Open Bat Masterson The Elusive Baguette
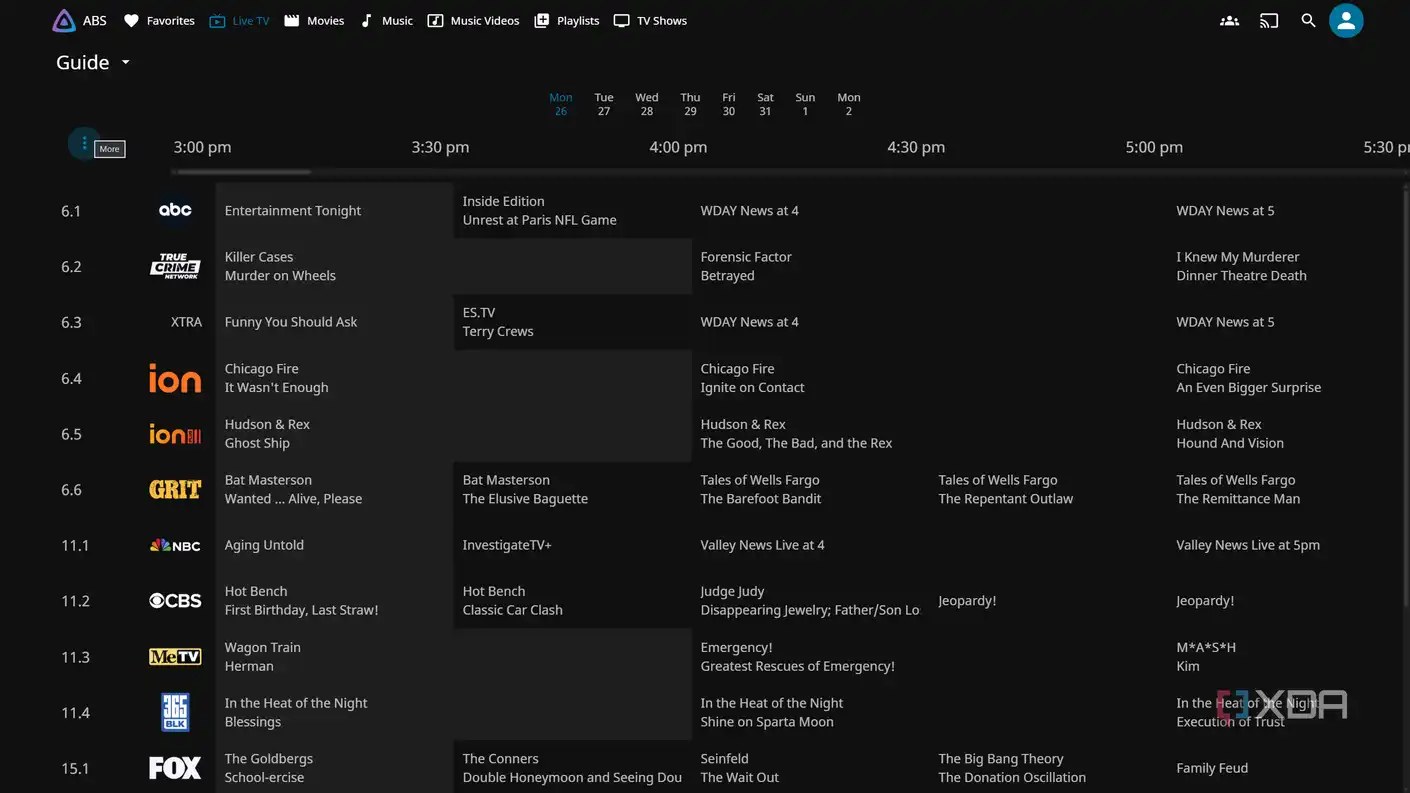The image size is (1410, 793). [x=572, y=490]
